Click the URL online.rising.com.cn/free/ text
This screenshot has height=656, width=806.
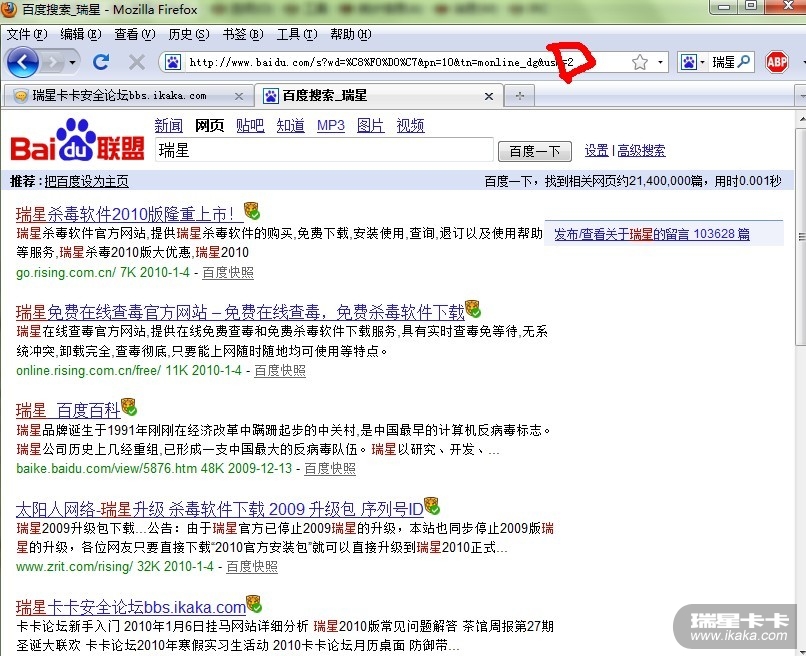pos(88,370)
